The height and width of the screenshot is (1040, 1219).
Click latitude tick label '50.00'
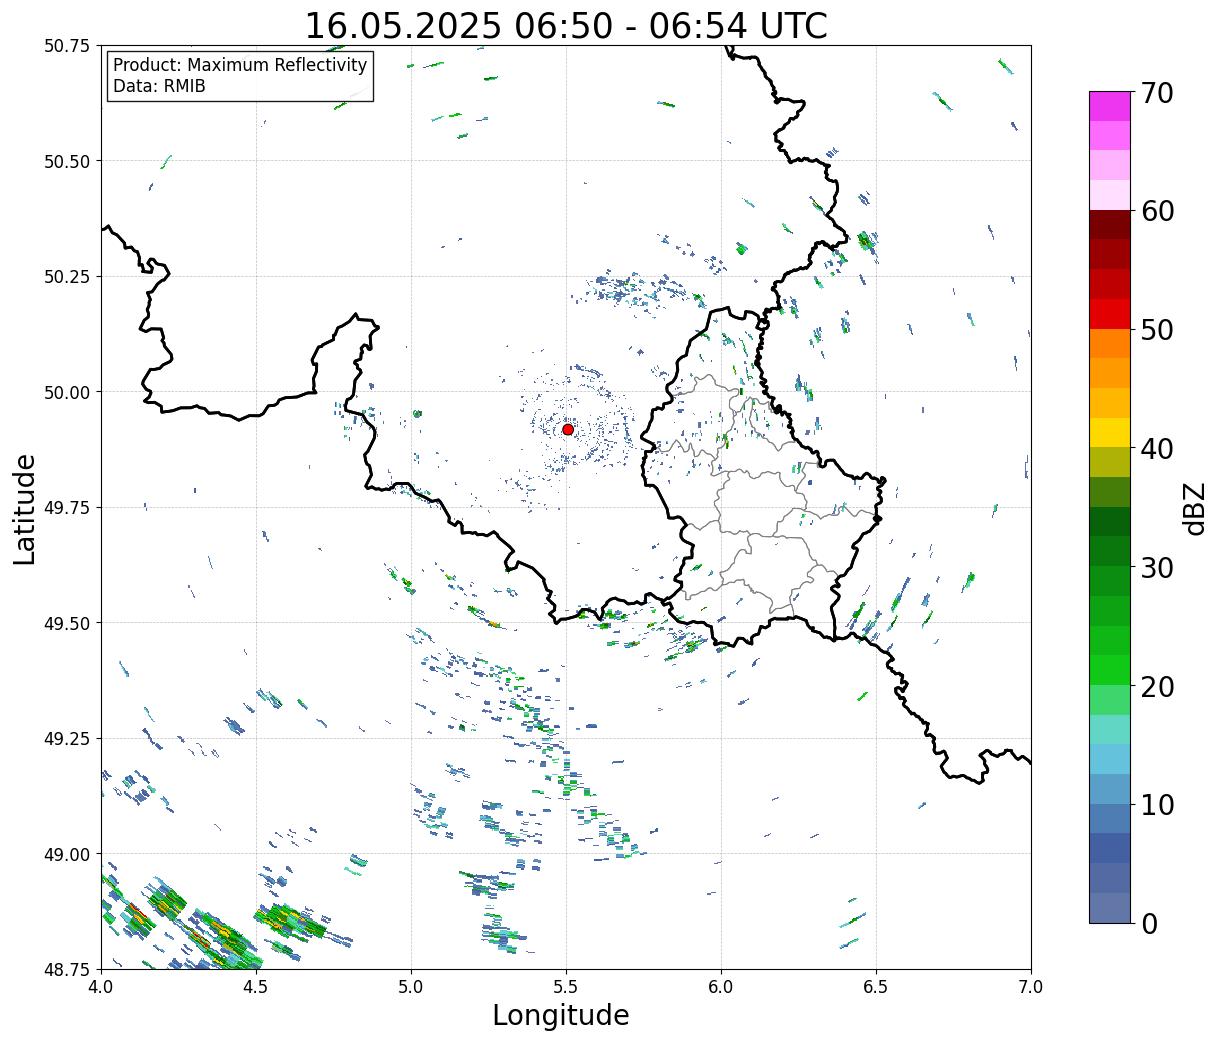[66, 392]
